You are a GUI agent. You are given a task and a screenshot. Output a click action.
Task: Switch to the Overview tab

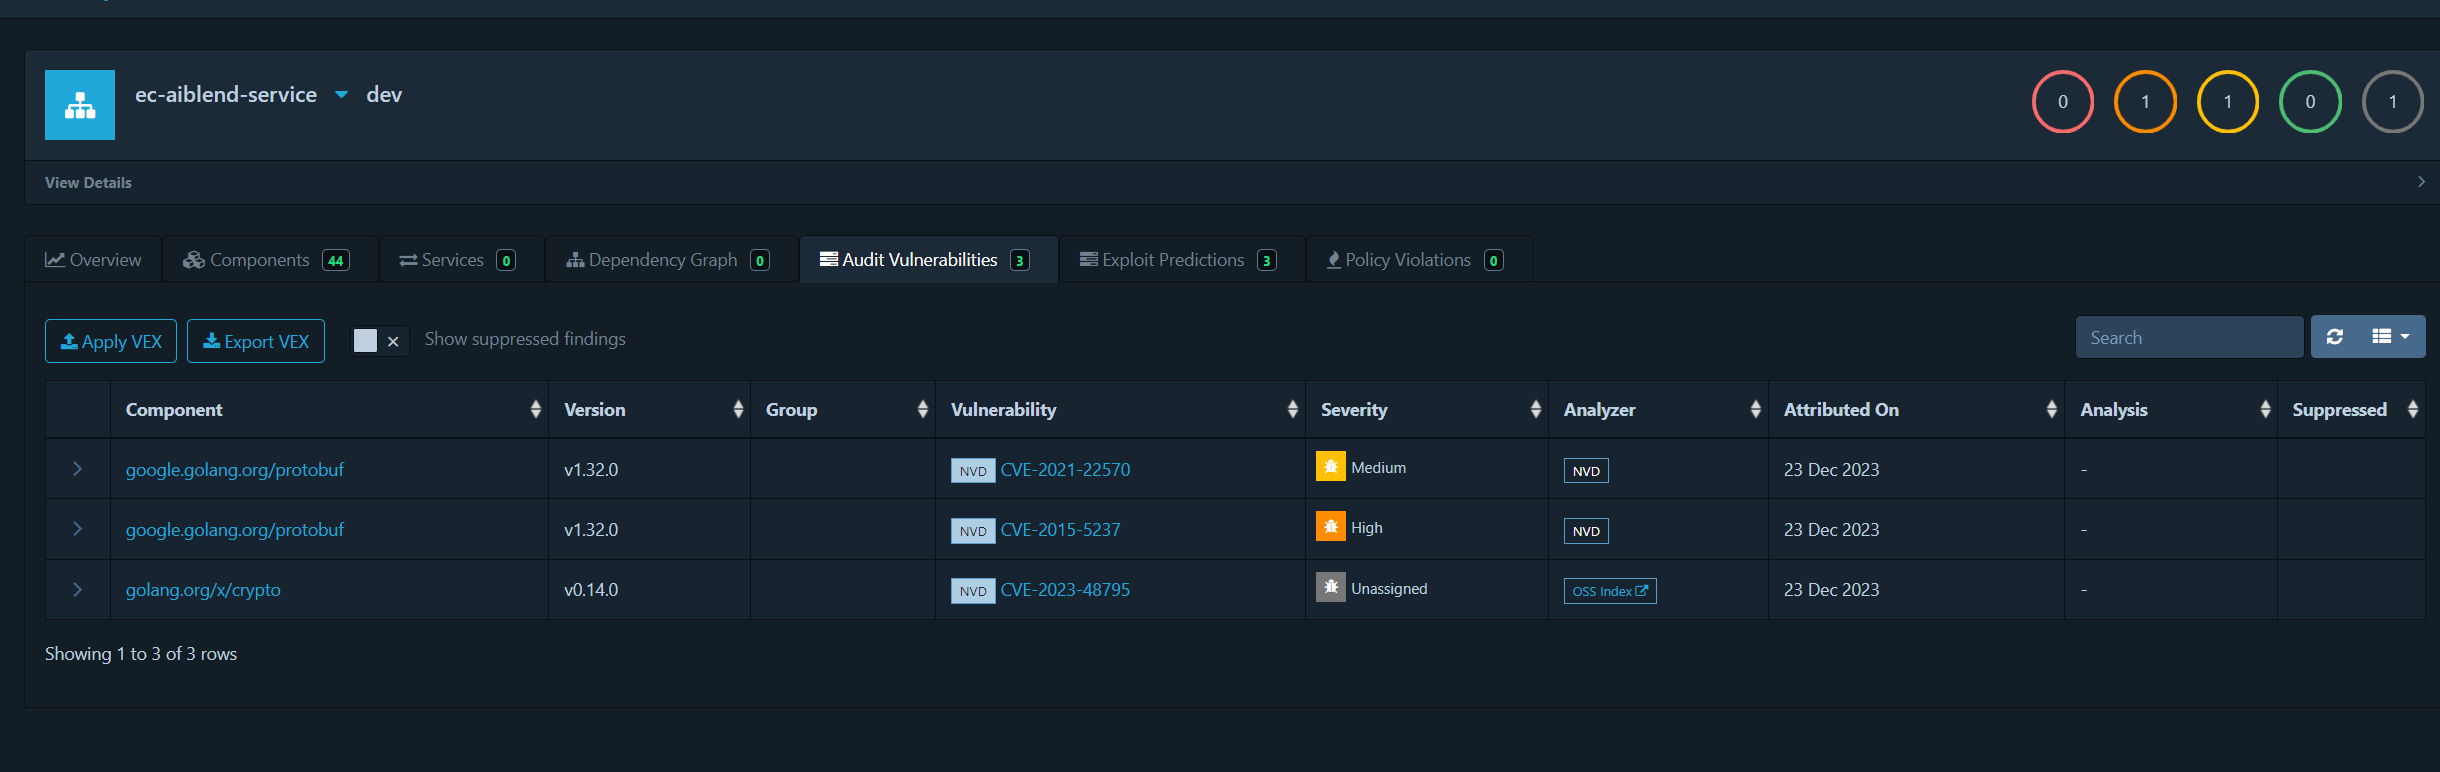(x=93, y=260)
